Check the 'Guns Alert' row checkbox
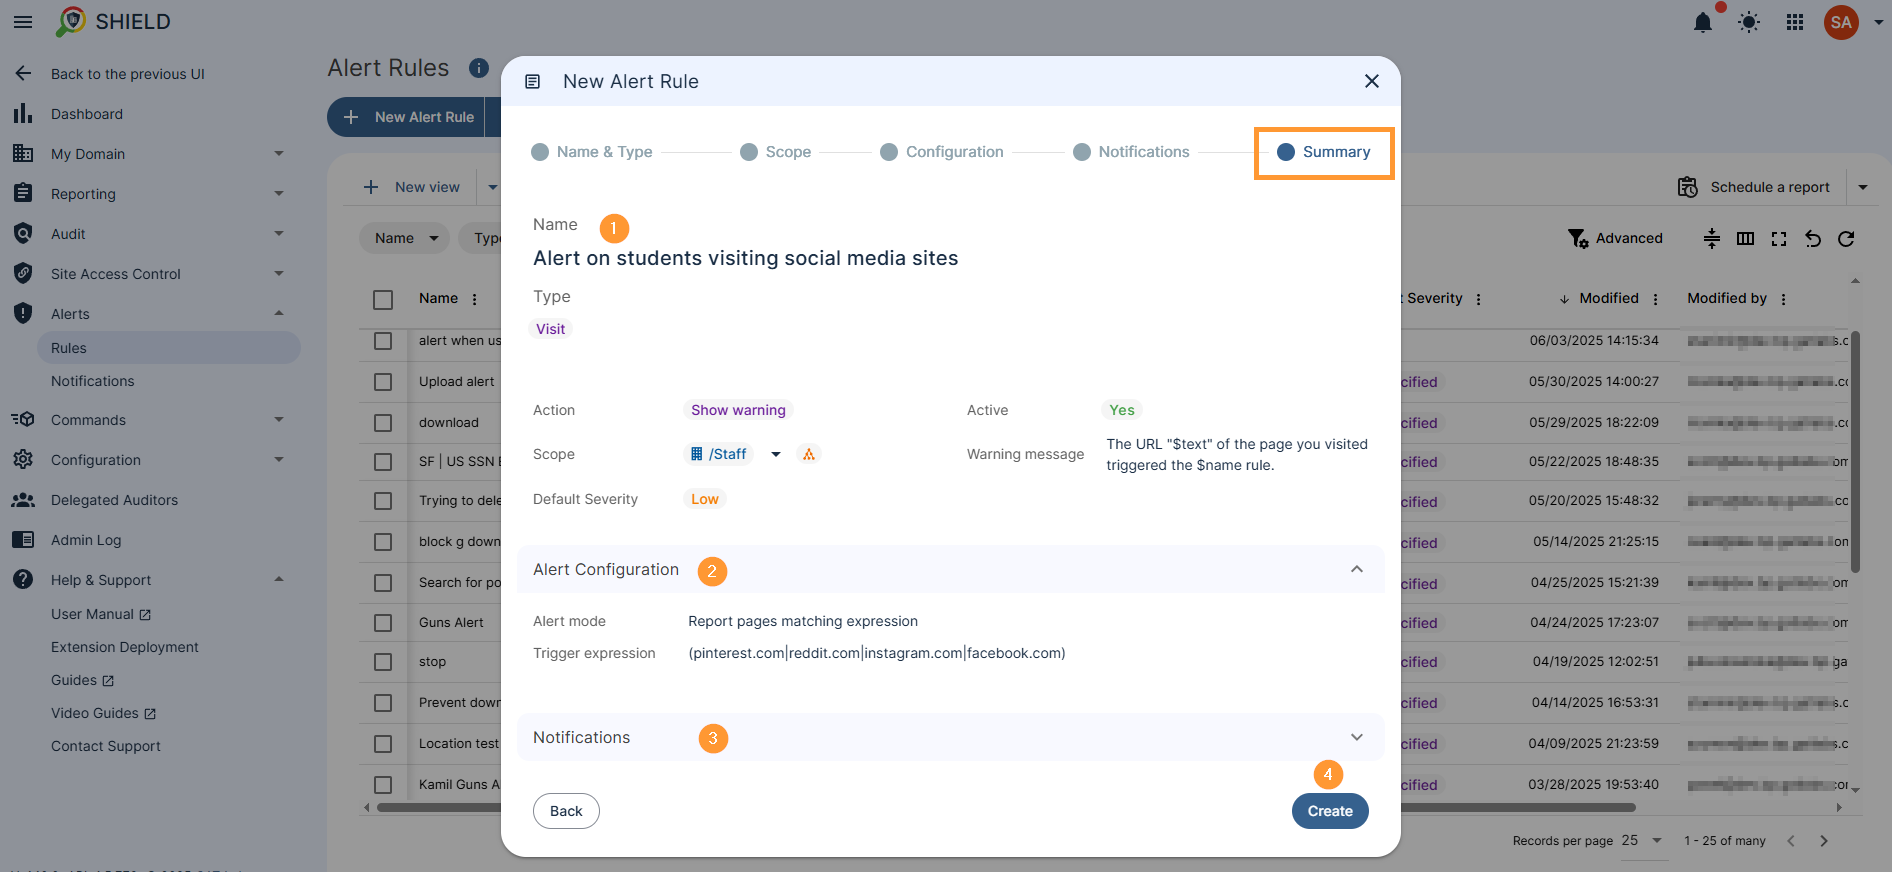1892x872 pixels. pos(383,623)
